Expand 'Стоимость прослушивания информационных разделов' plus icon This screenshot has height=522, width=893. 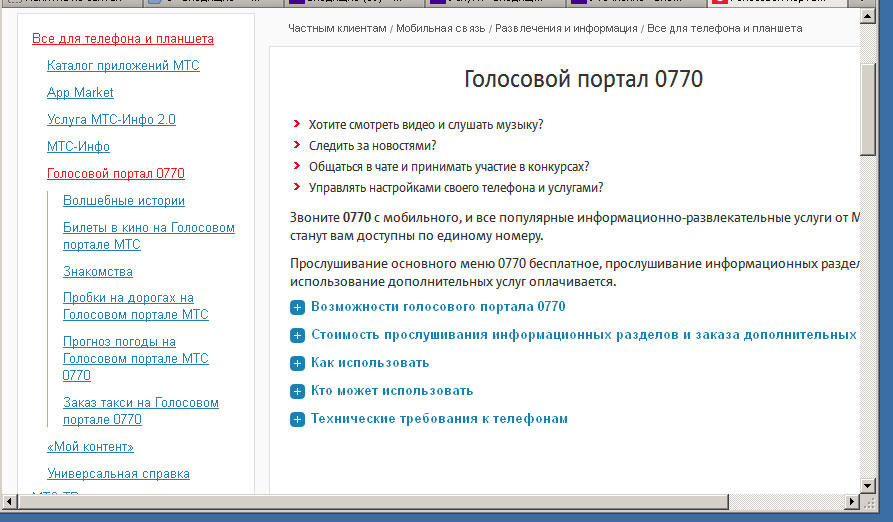point(297,335)
